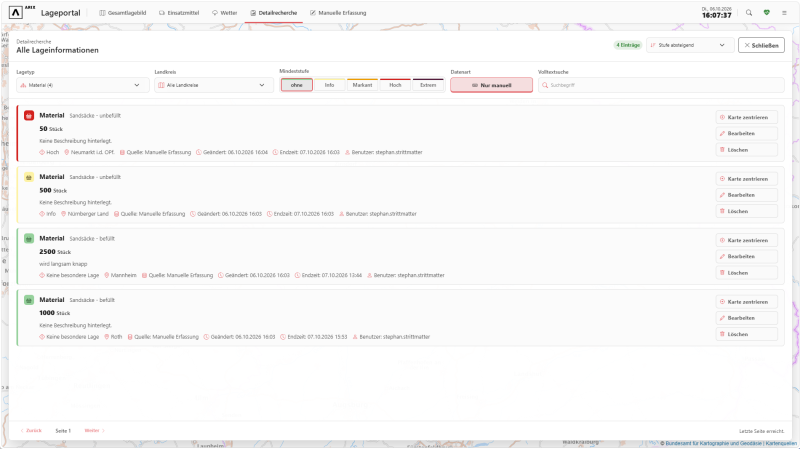Screen dimensions: 800x449
Task: Click clock icon beside Endzeit 07.10.2026 15:53
Action: tap(283, 337)
